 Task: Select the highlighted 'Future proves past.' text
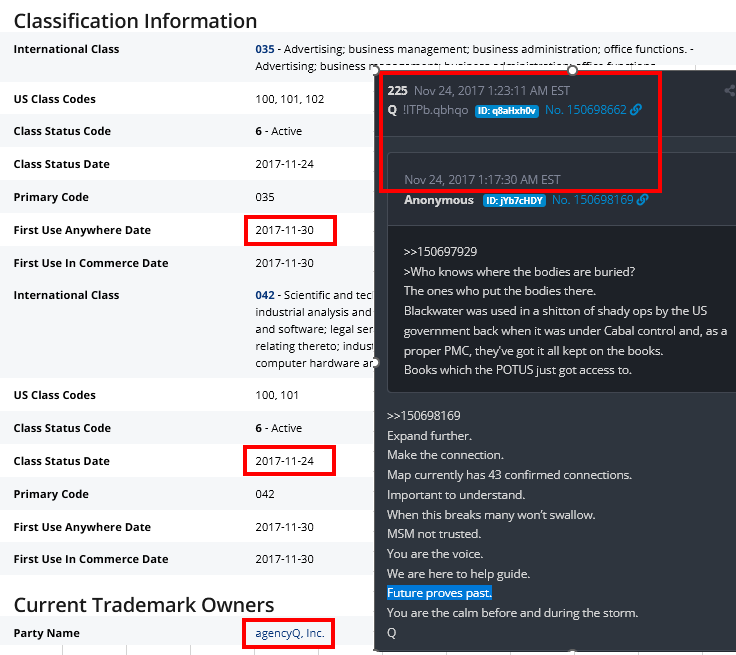pos(439,593)
